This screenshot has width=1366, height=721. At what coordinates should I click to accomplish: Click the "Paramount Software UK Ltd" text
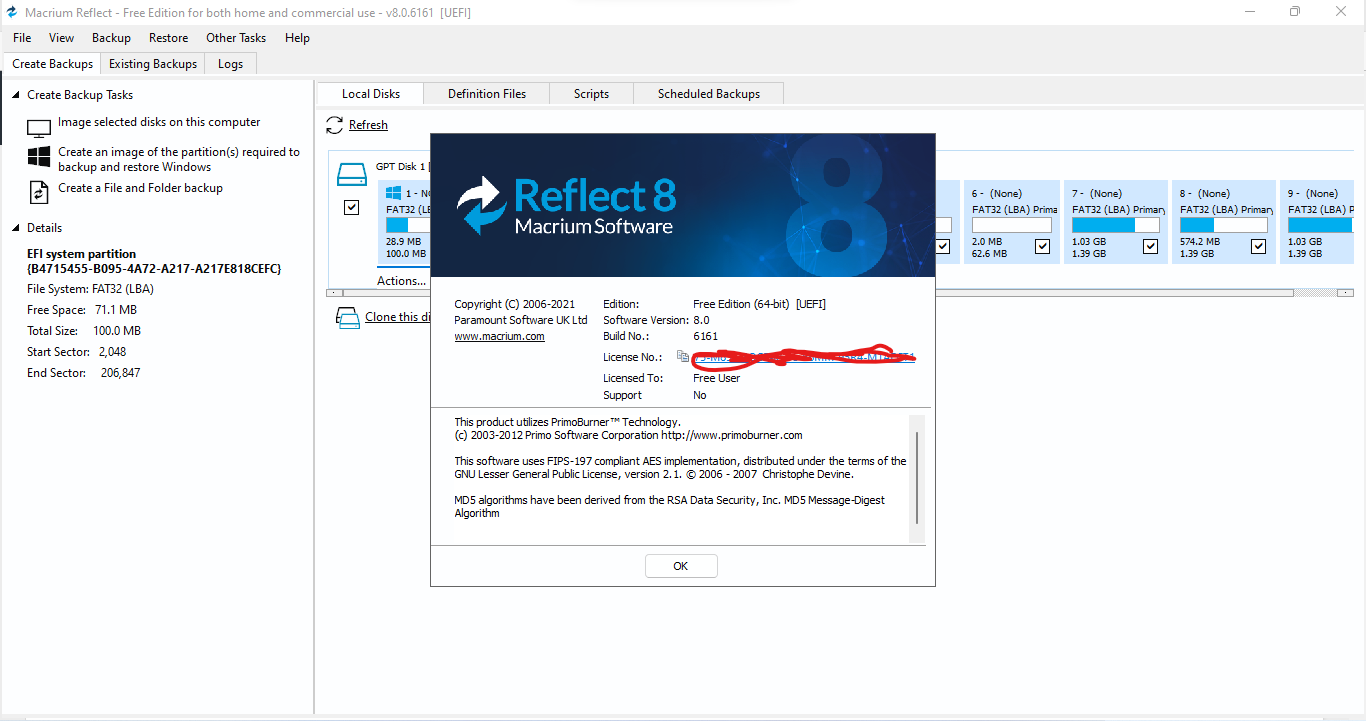pos(521,320)
